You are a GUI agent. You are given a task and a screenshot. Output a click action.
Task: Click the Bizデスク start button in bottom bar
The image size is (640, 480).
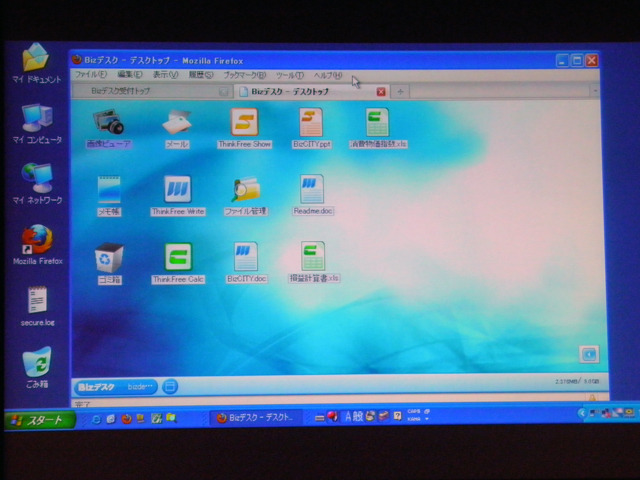tap(115, 387)
